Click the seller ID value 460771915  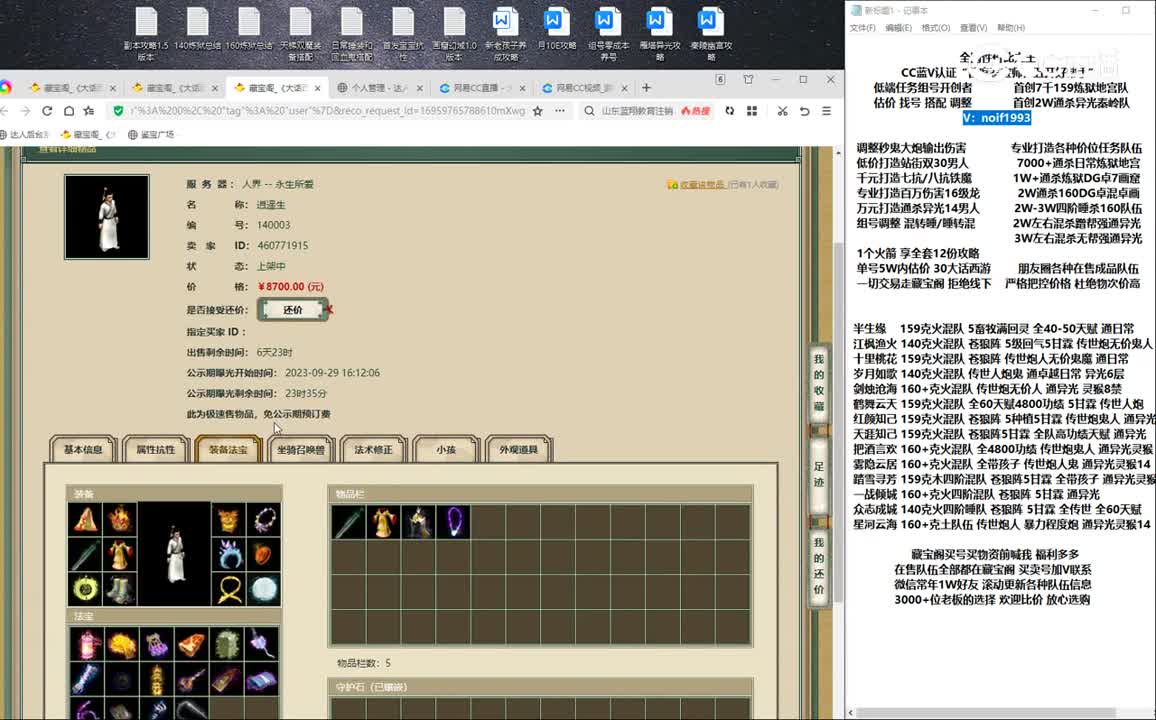283,245
